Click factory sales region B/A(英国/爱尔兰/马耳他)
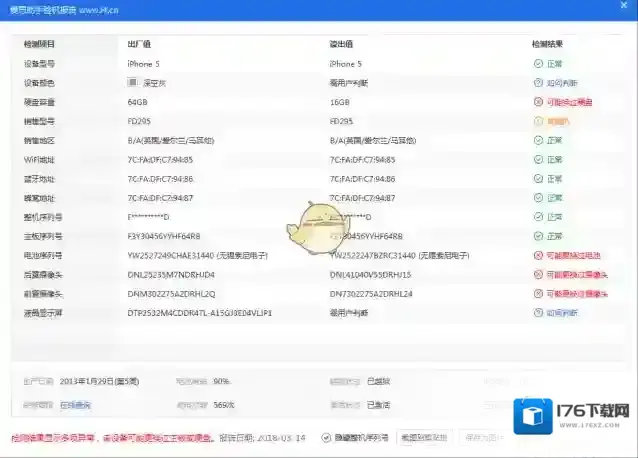 [x=171, y=141]
